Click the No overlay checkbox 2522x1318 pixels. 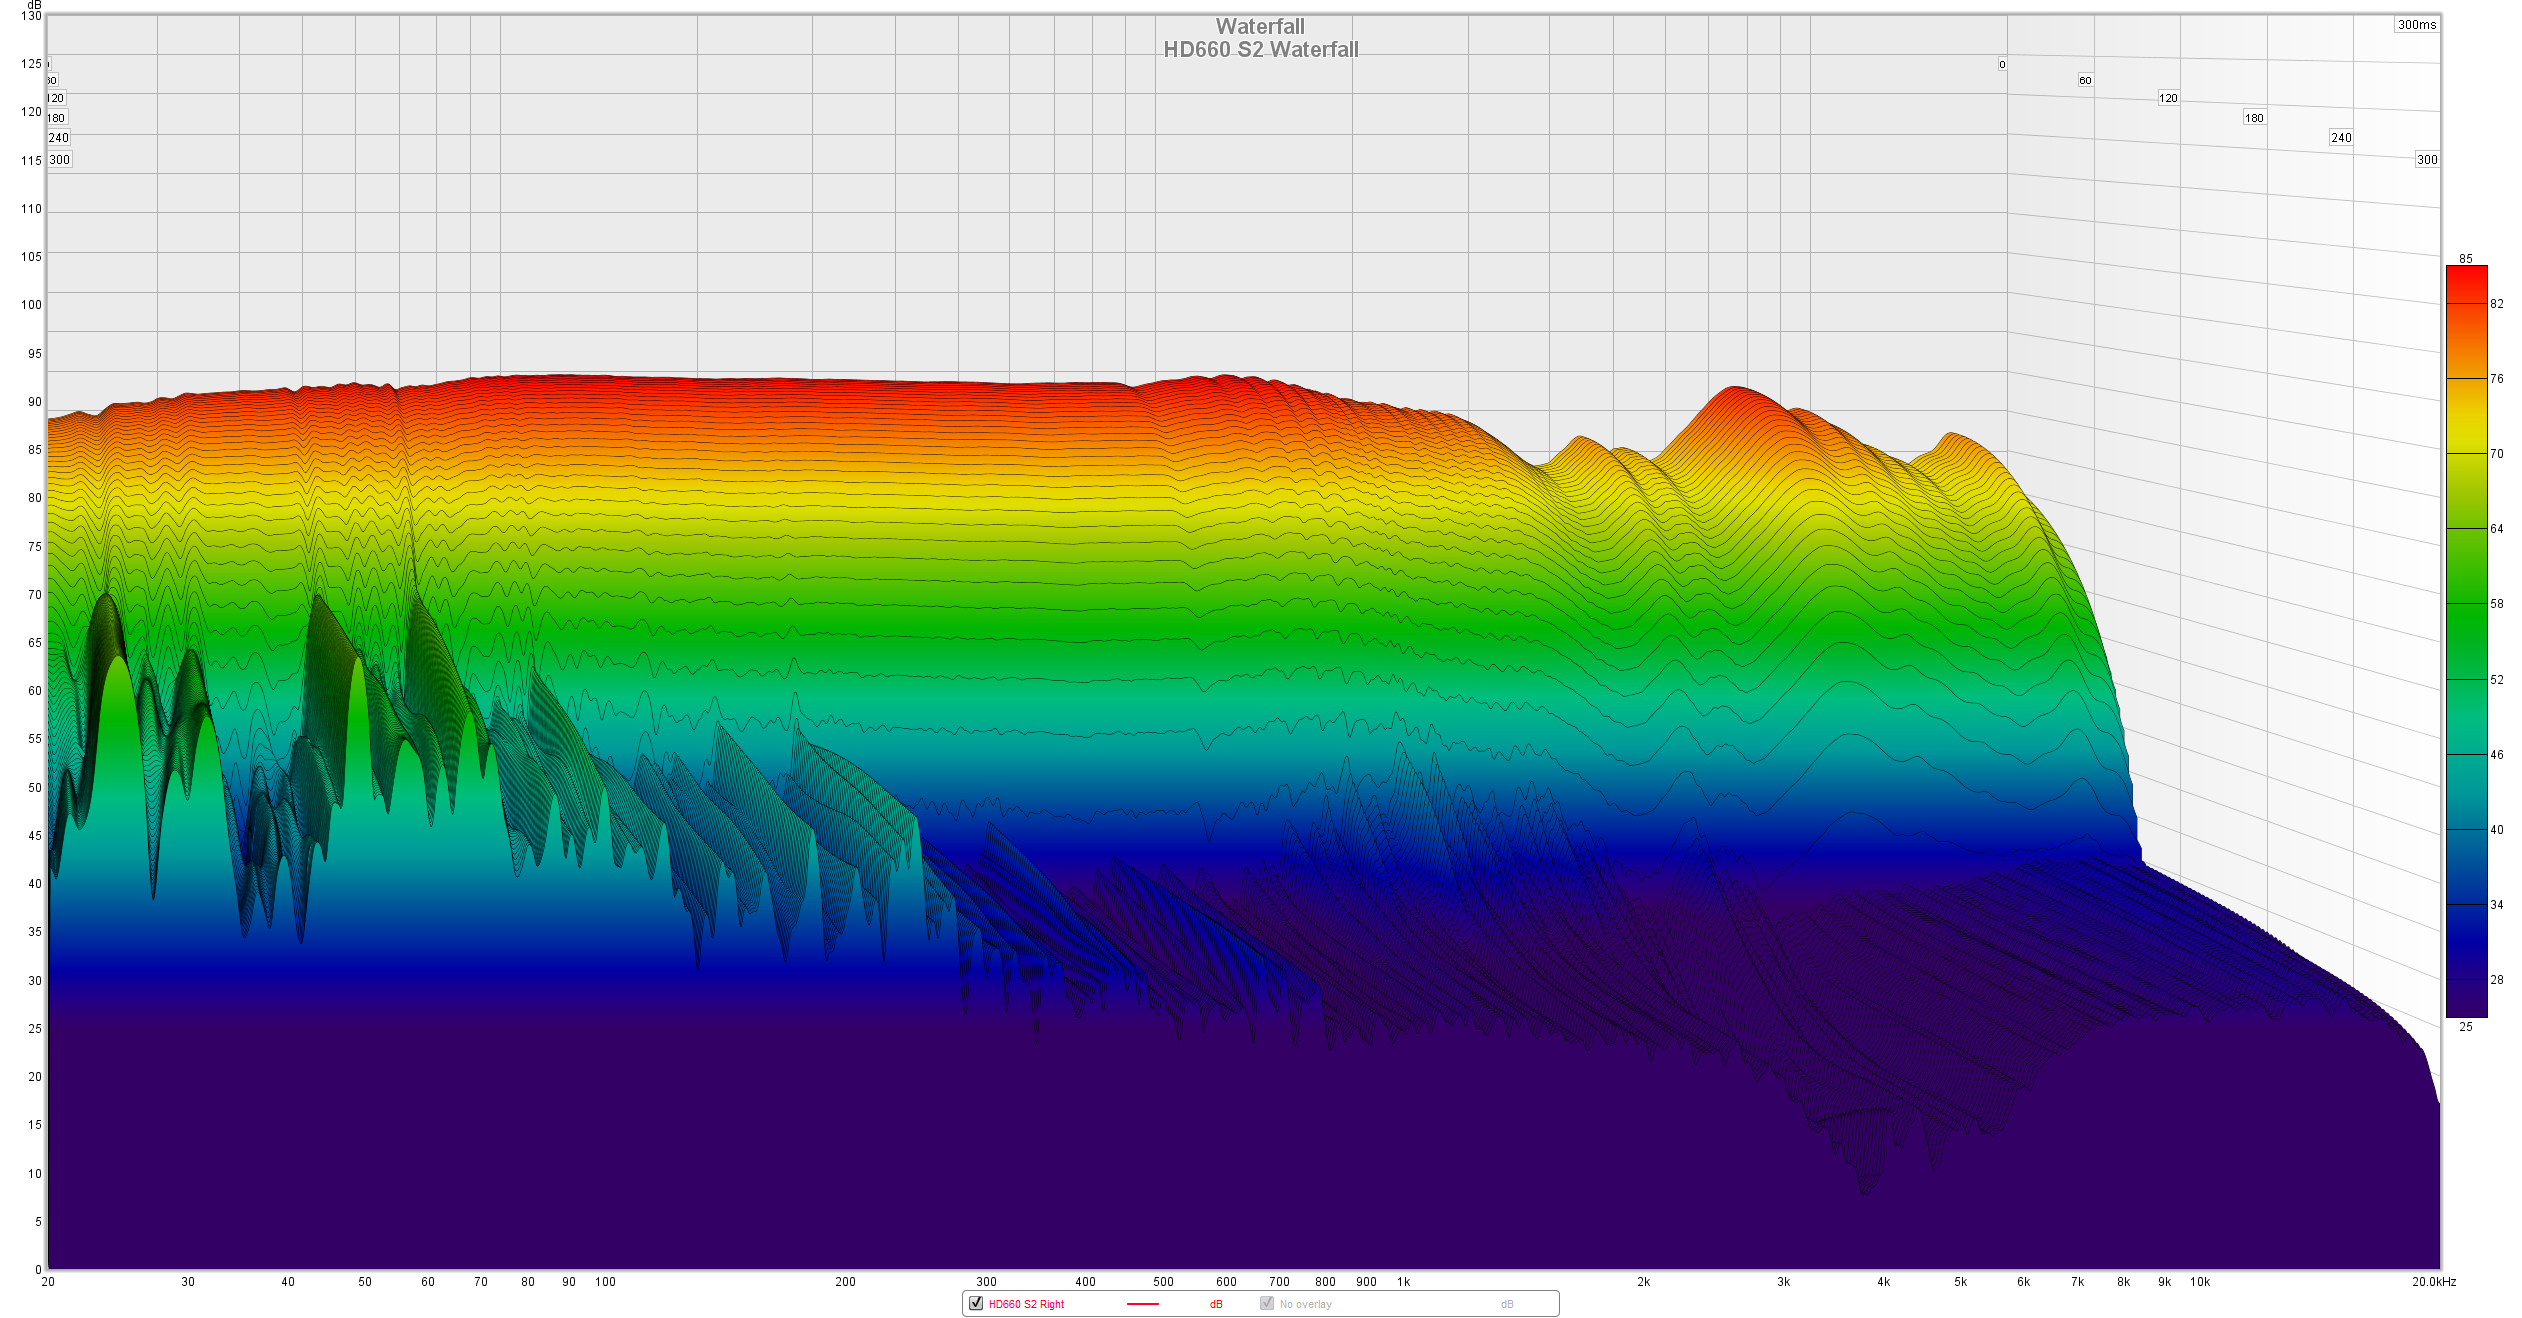tap(1267, 1303)
